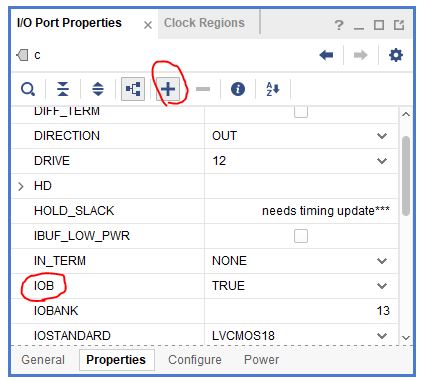
Task: Open the General tab
Action: pyautogui.click(x=43, y=360)
